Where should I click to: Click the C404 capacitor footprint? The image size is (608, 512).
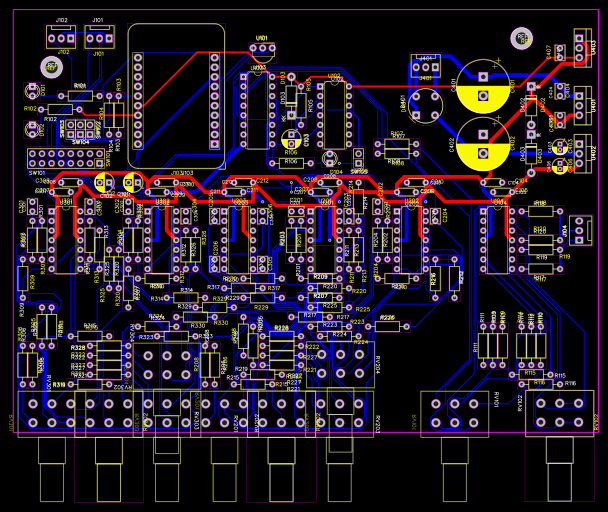click(560, 91)
